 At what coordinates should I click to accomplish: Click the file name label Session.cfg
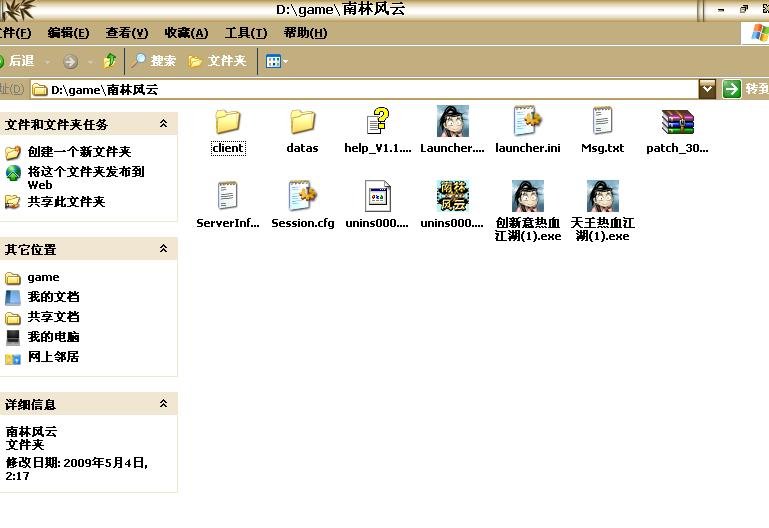[x=303, y=223]
